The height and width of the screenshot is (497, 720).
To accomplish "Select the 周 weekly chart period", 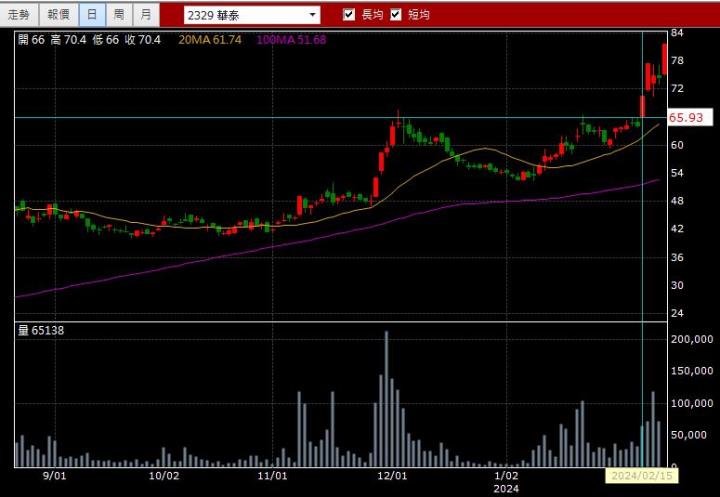I will 119,15.
